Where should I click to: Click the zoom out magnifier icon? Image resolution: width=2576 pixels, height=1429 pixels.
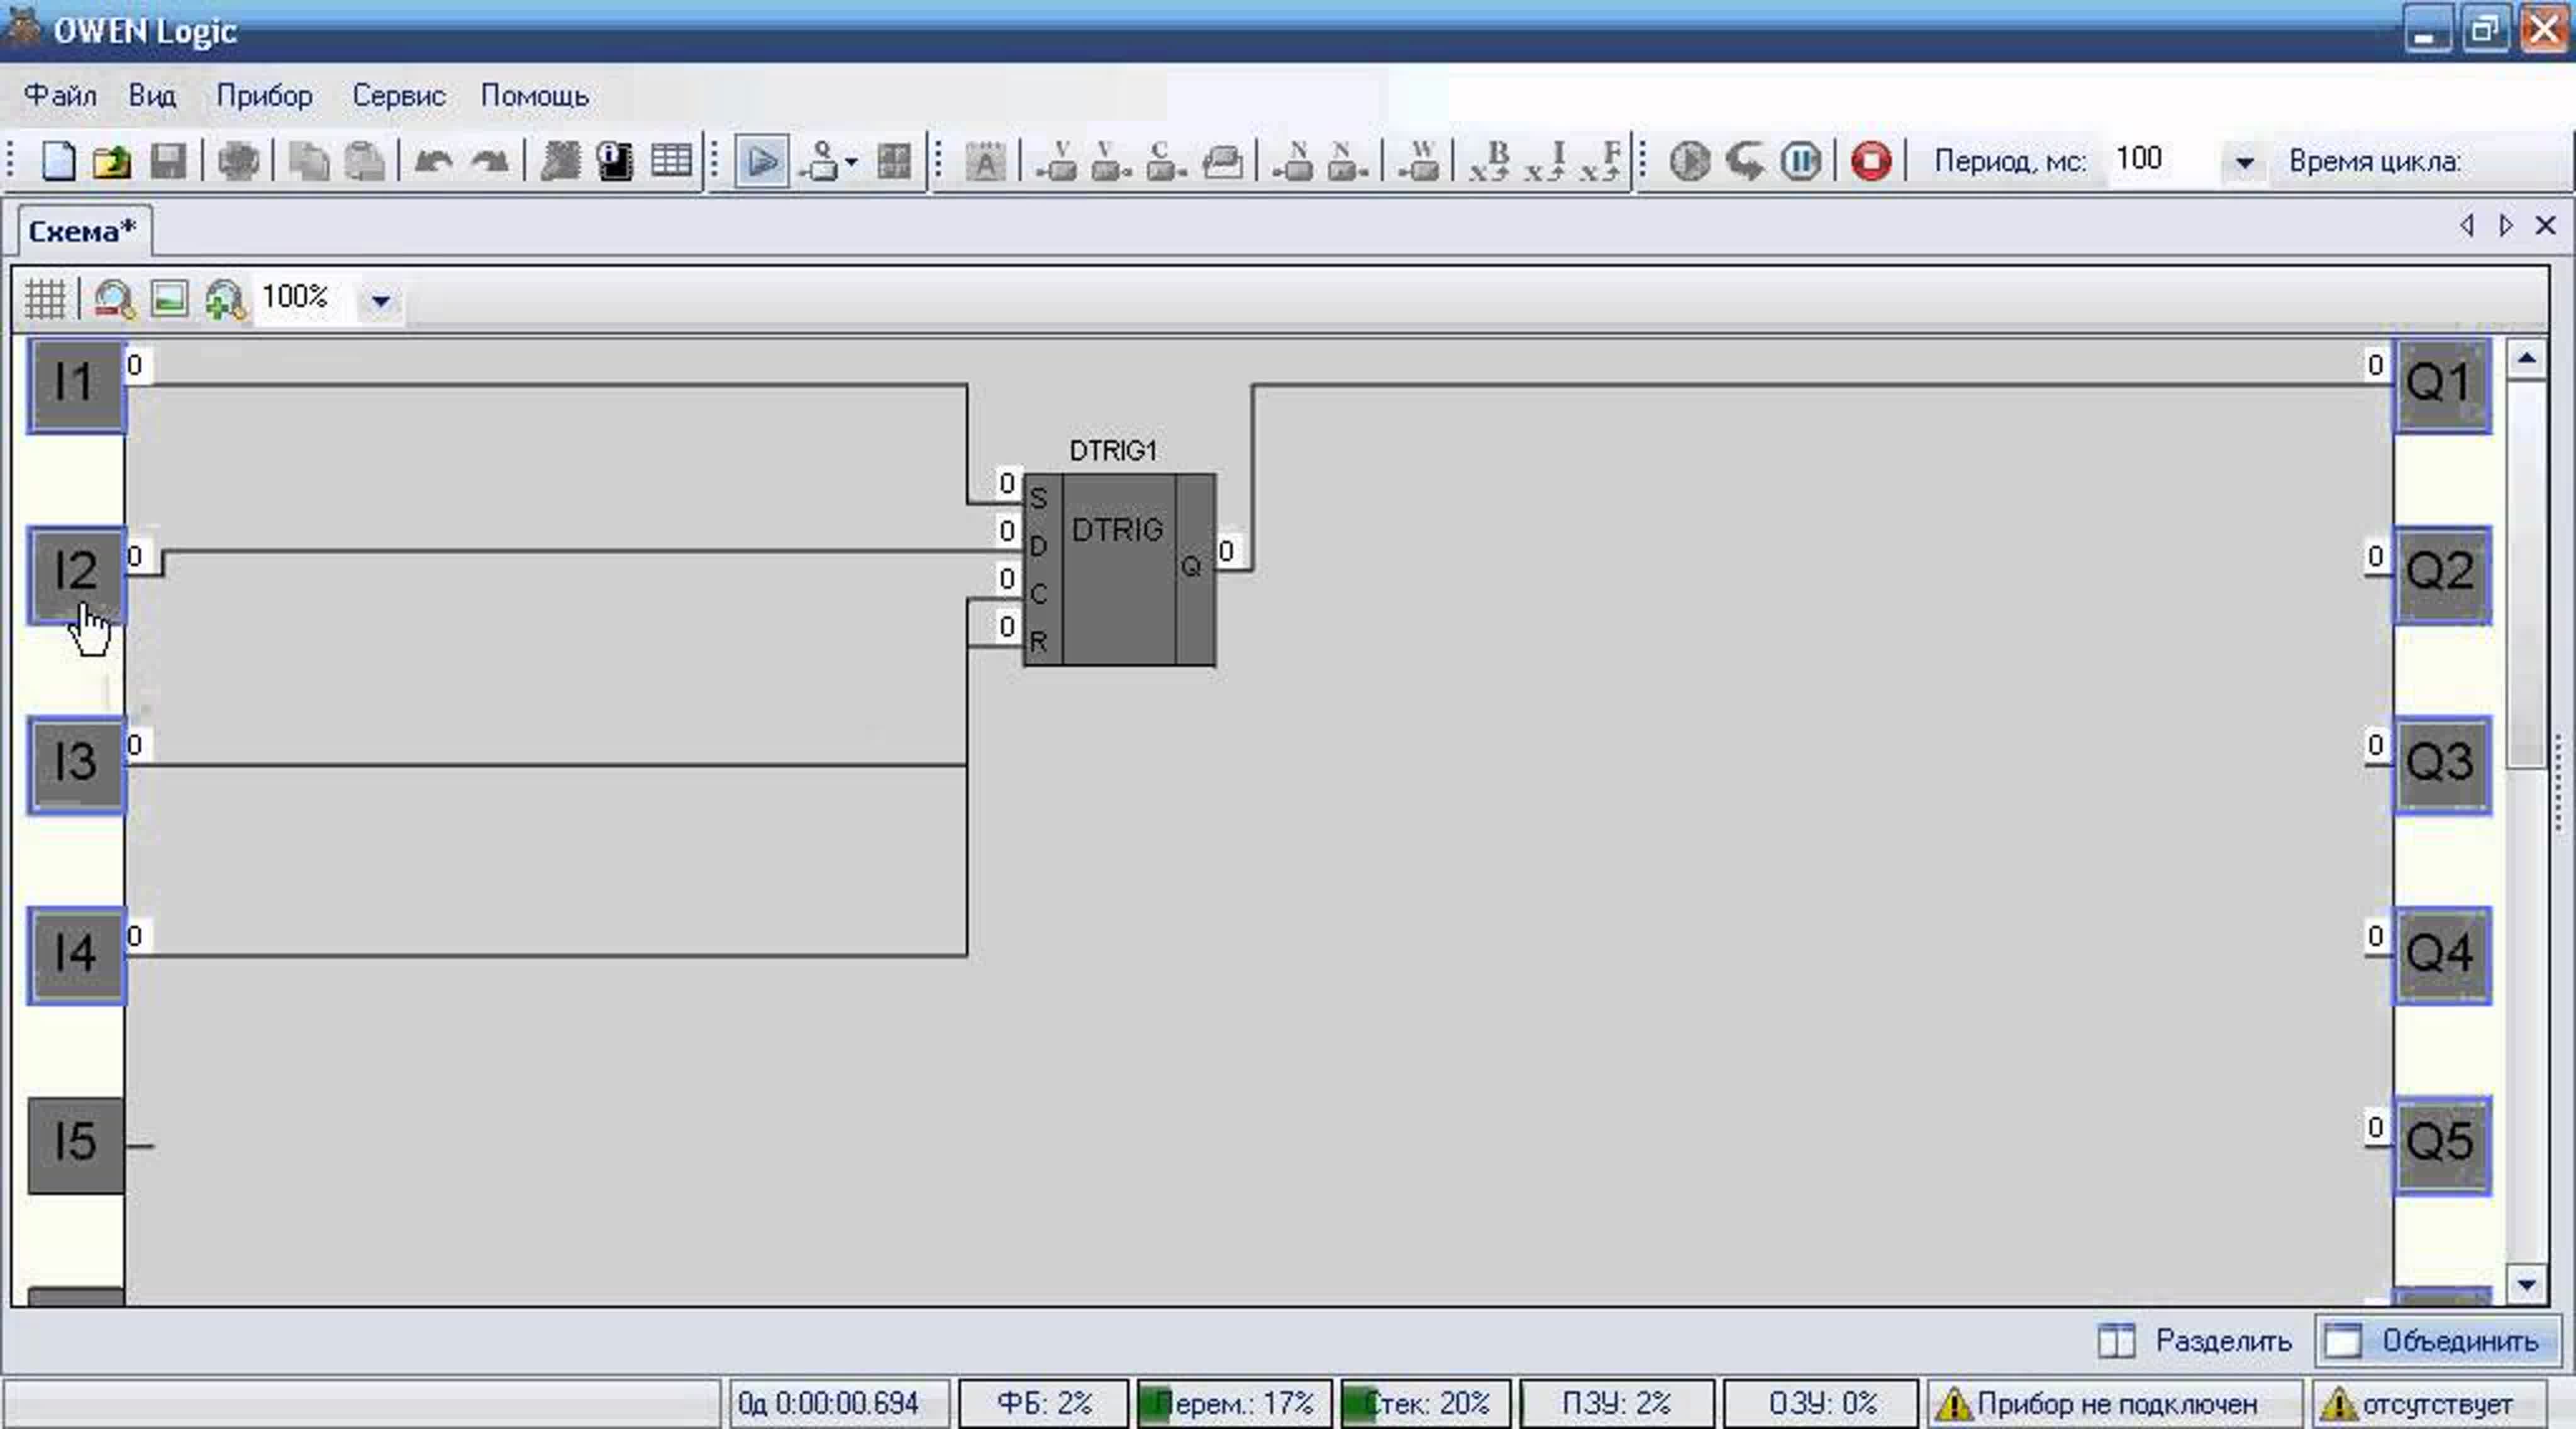coord(114,299)
